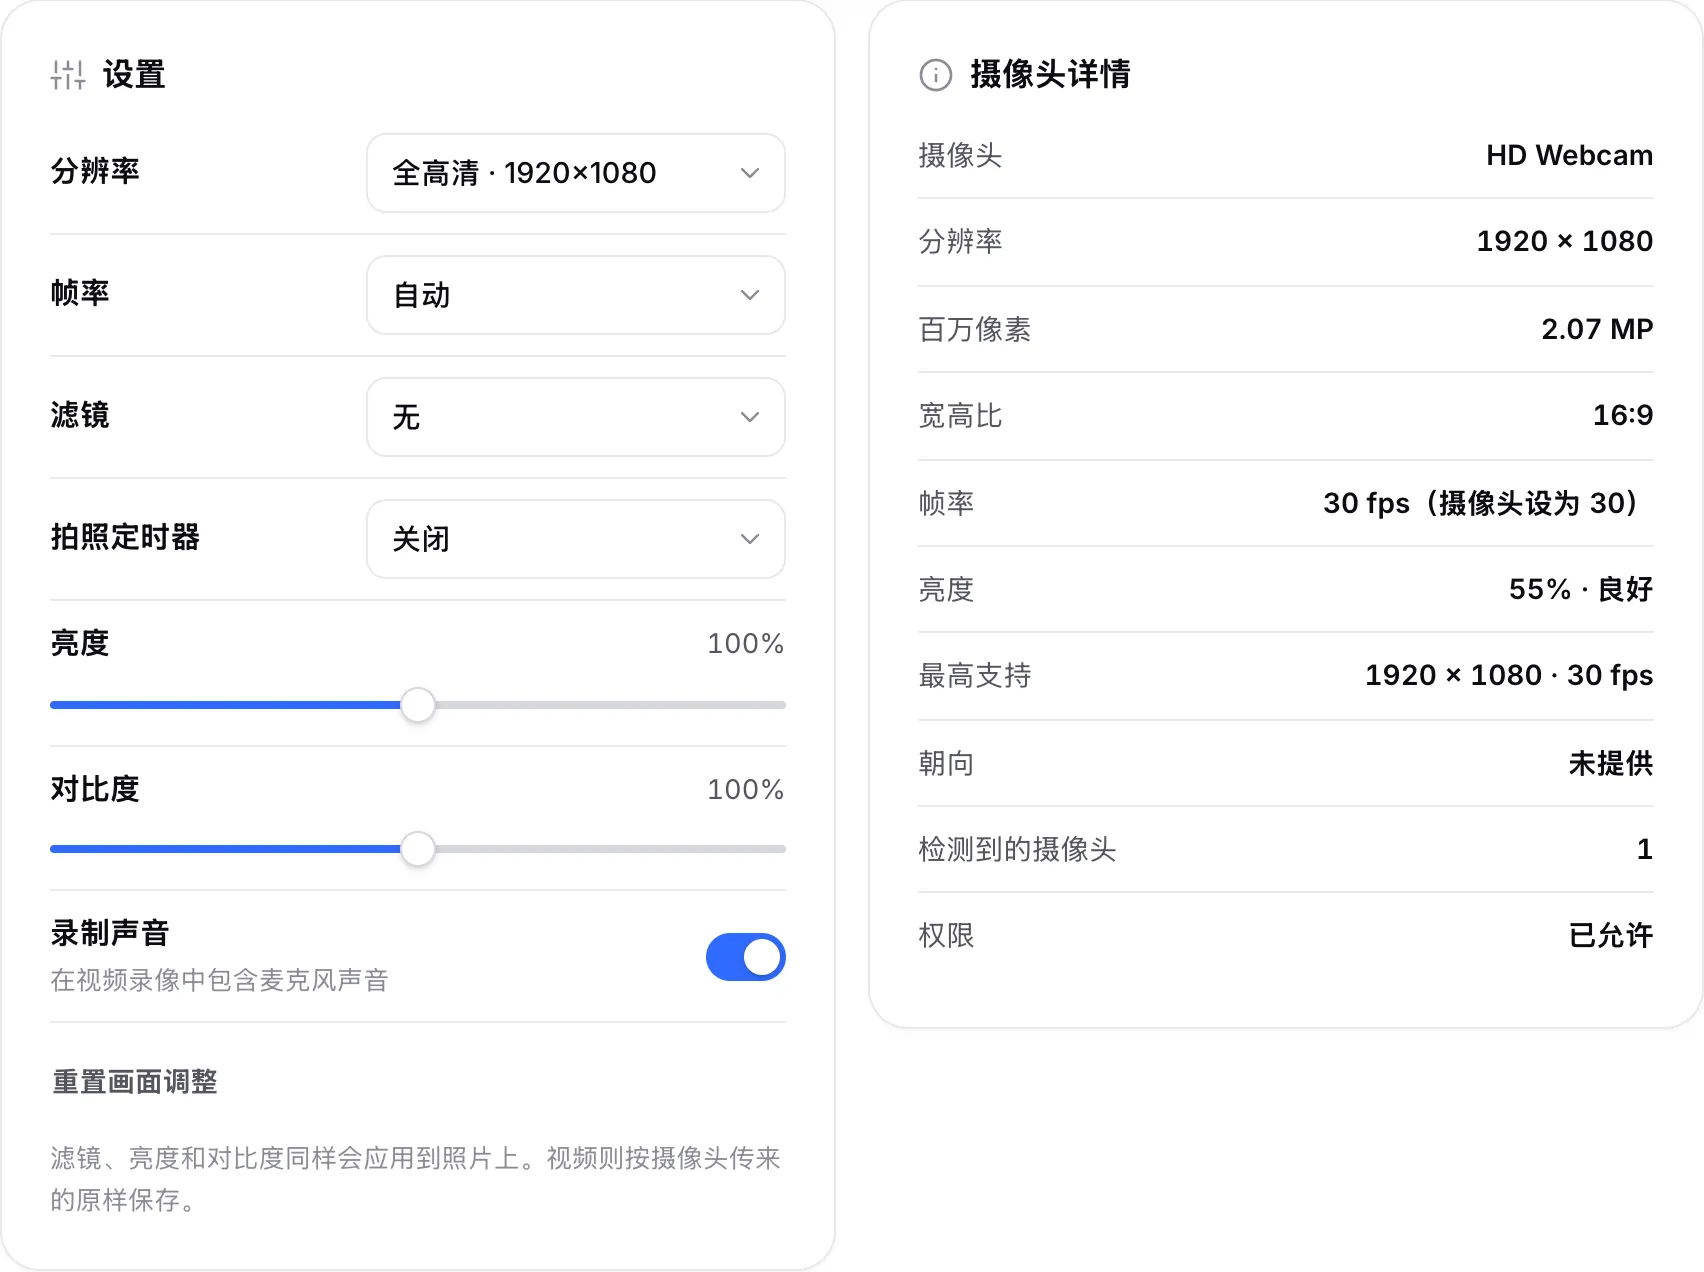Click the 16:9 aspect ratio value
Viewport: 1704px width, 1272px height.
(x=1622, y=415)
